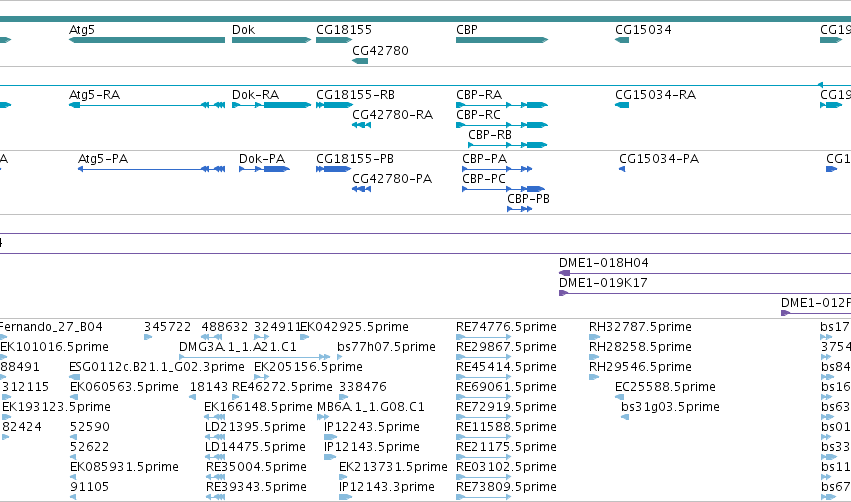Select the EK205156.5prime EST
This screenshot has width=851, height=502.
262,377
